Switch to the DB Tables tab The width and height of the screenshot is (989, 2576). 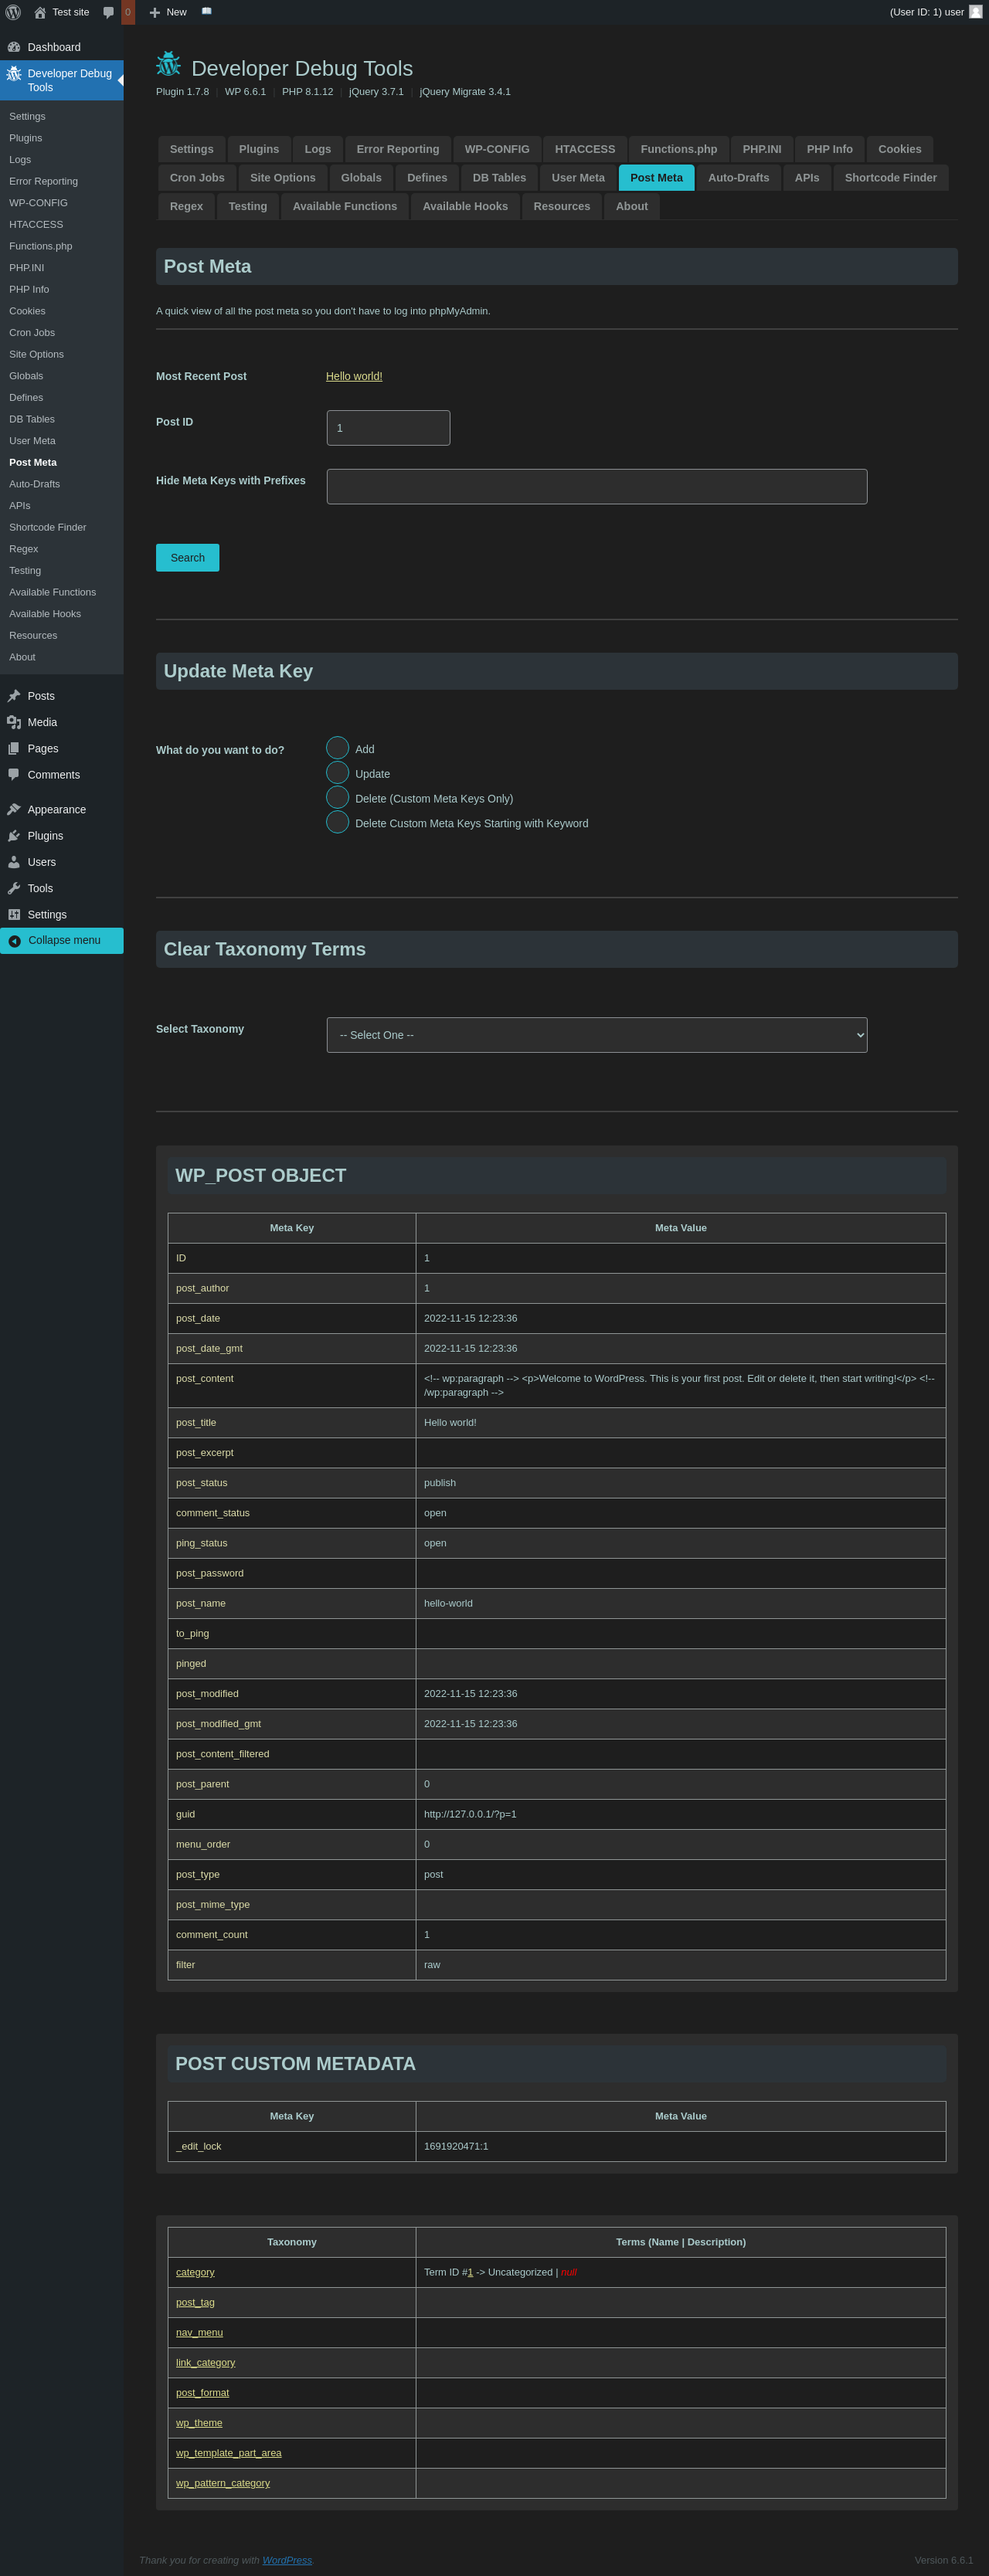click(x=499, y=178)
